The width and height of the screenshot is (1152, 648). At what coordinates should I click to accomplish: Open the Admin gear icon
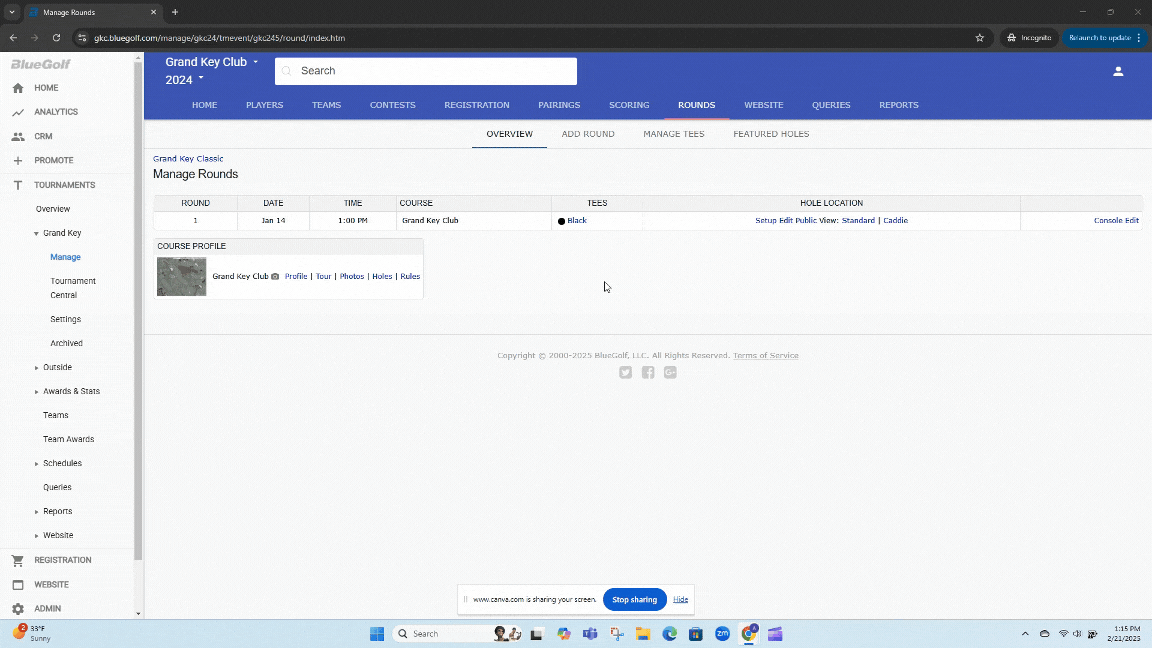(x=18, y=609)
